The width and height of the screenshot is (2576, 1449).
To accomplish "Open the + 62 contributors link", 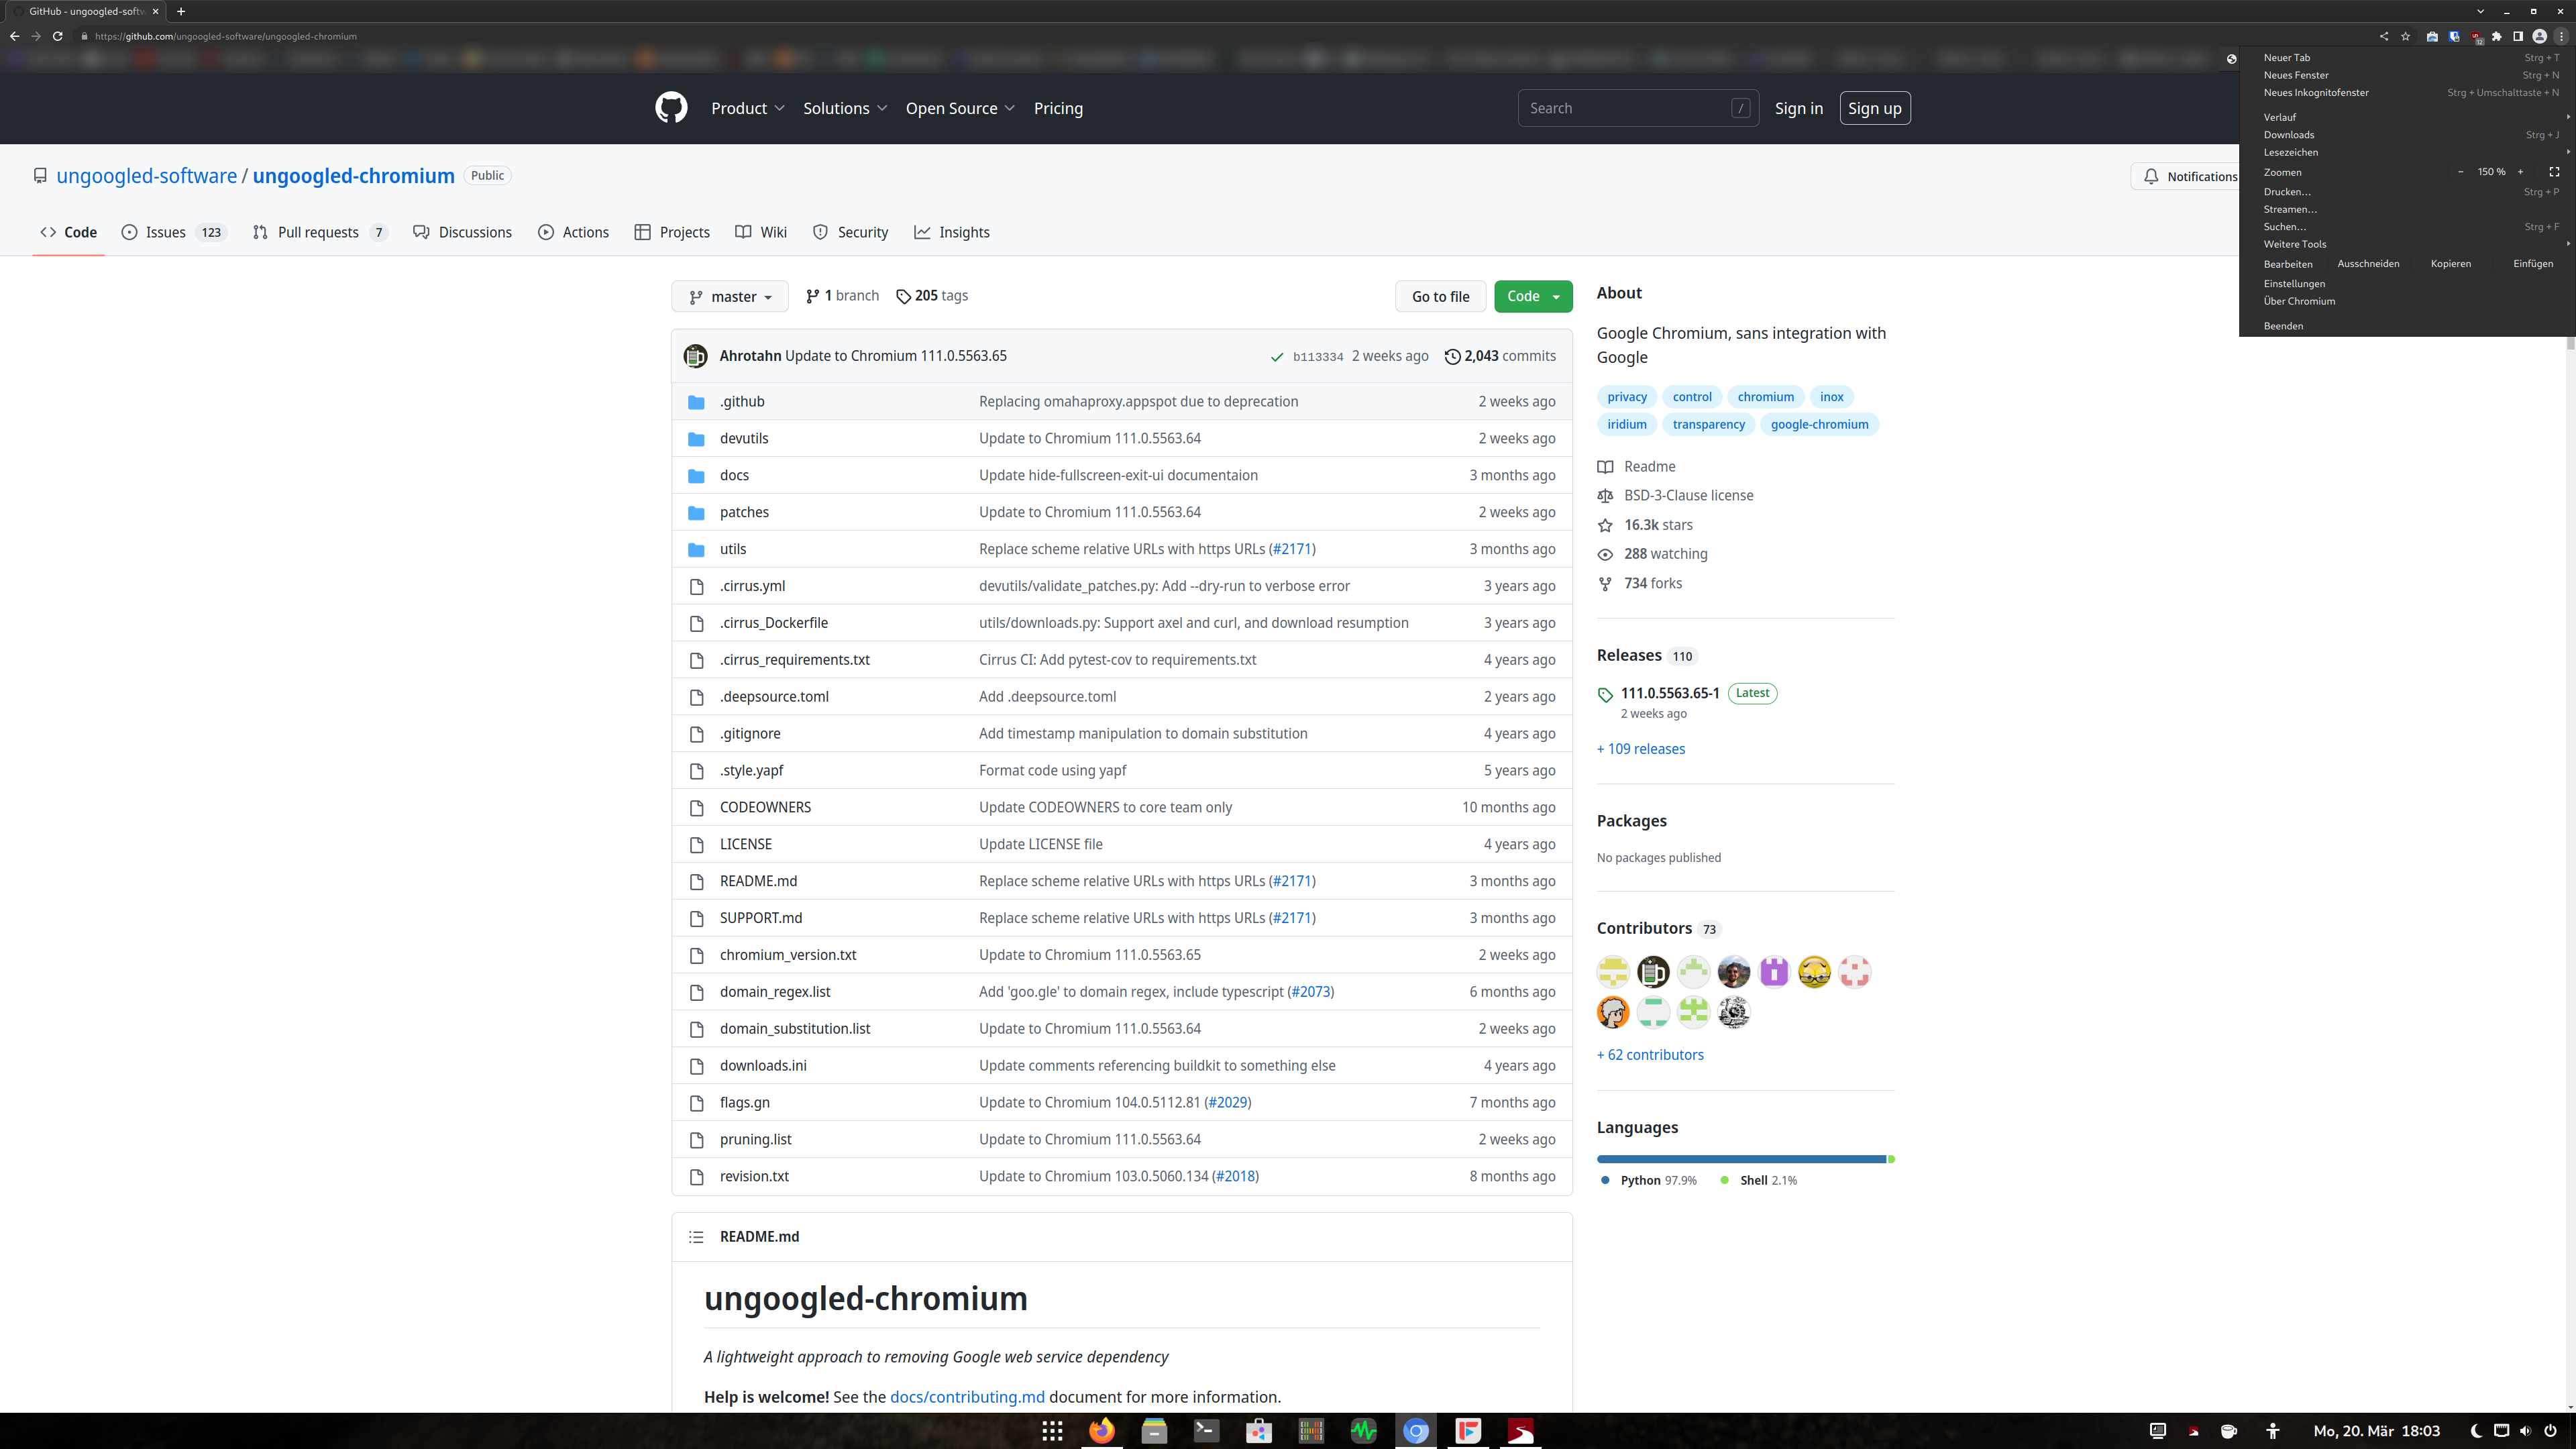I will coord(1650,1054).
